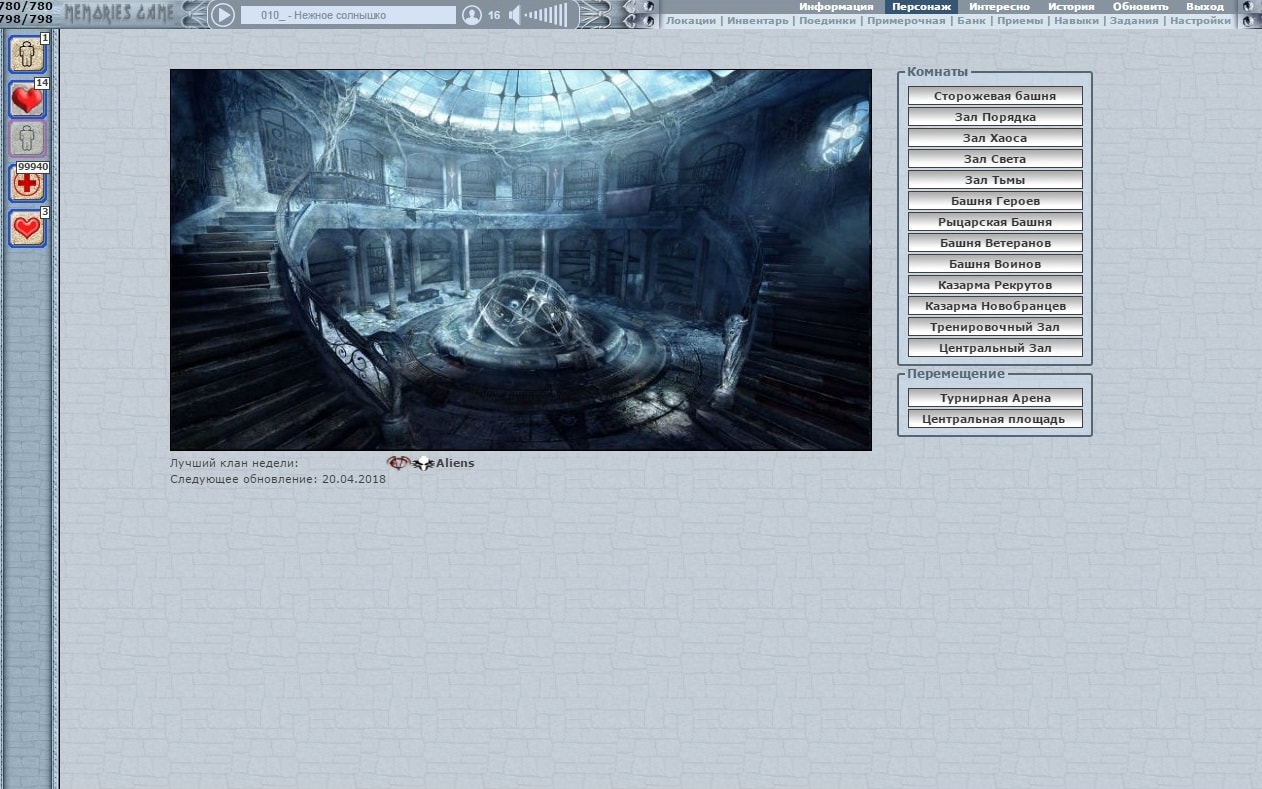Click the current track title field
The width and height of the screenshot is (1262, 789).
(347, 15)
